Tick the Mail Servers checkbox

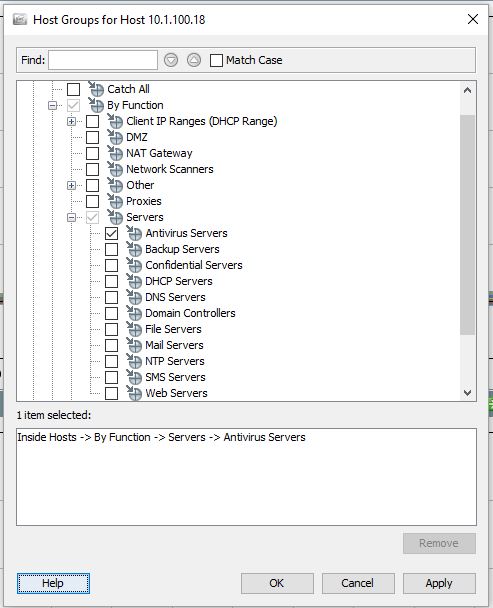112,345
